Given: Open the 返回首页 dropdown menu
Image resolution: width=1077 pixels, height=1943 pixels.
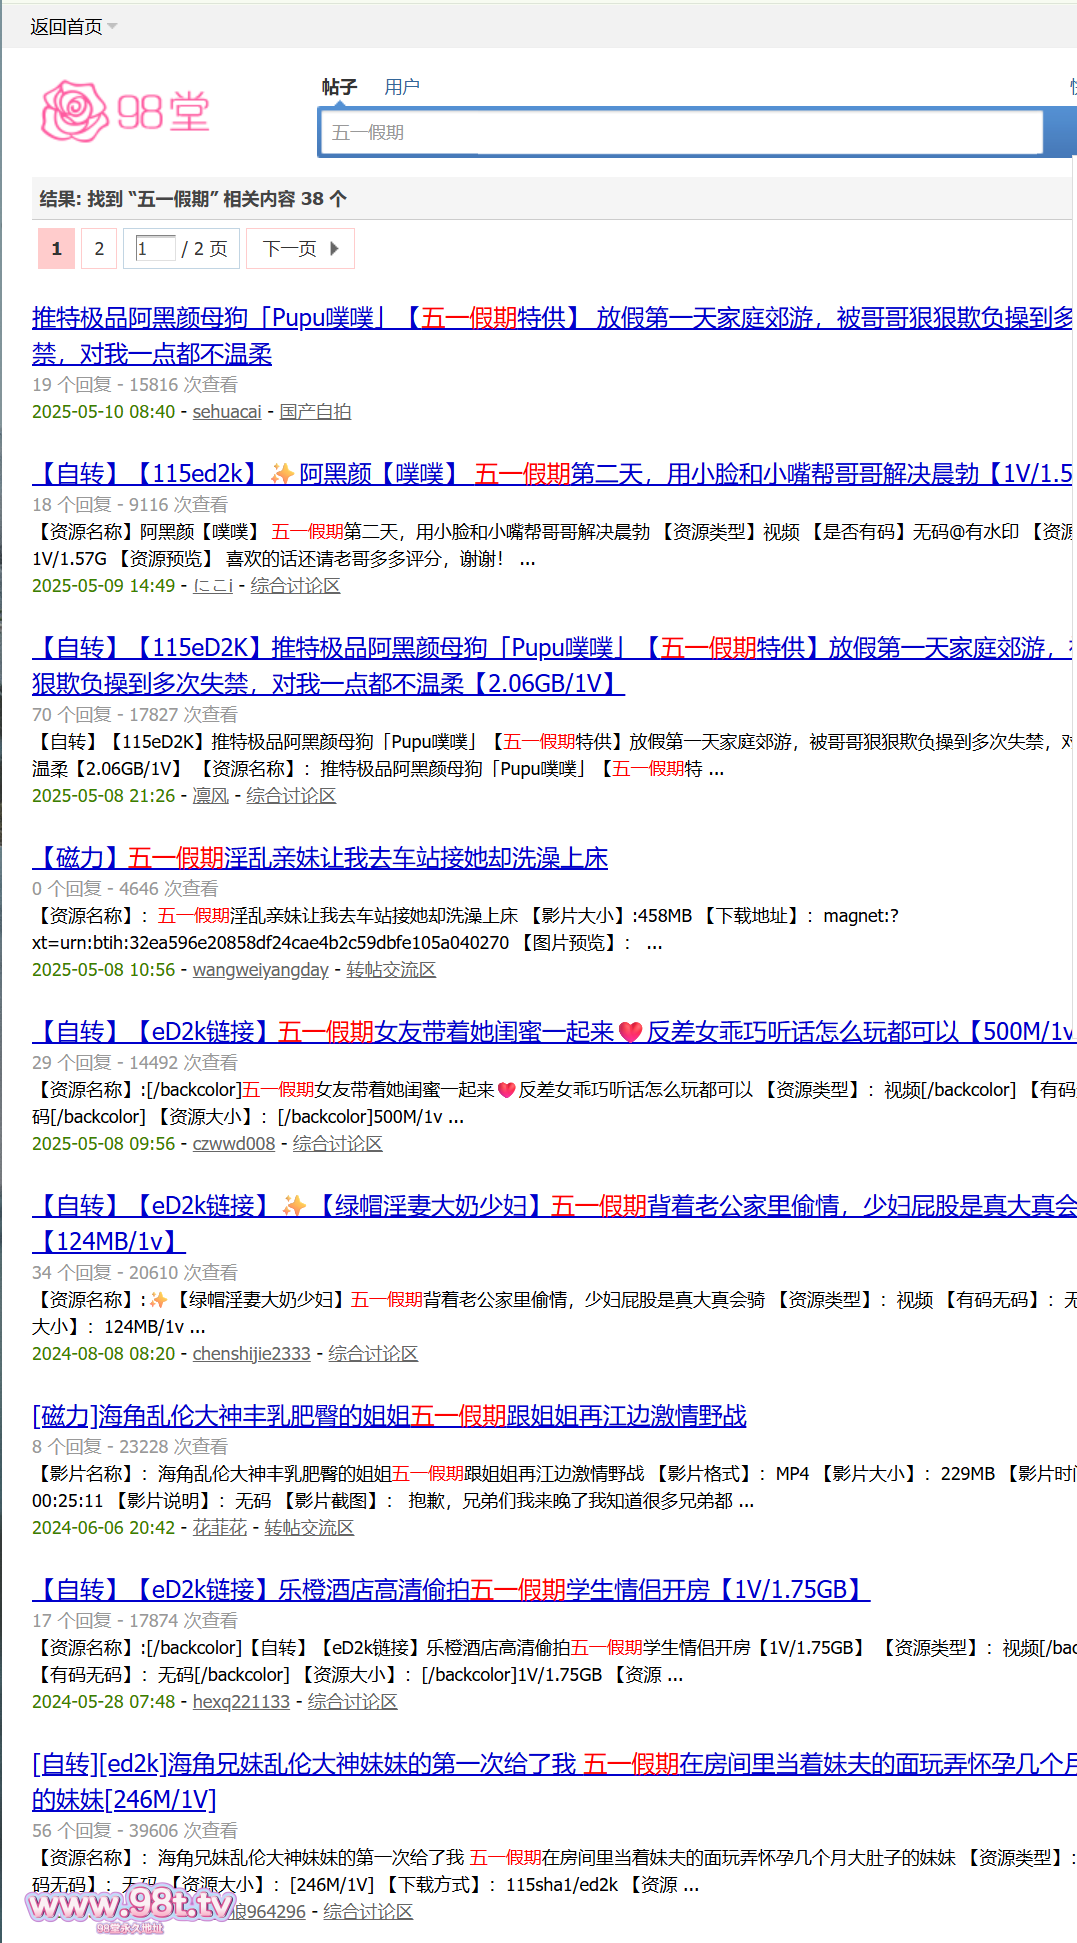Looking at the screenshot, I should coord(73,27).
